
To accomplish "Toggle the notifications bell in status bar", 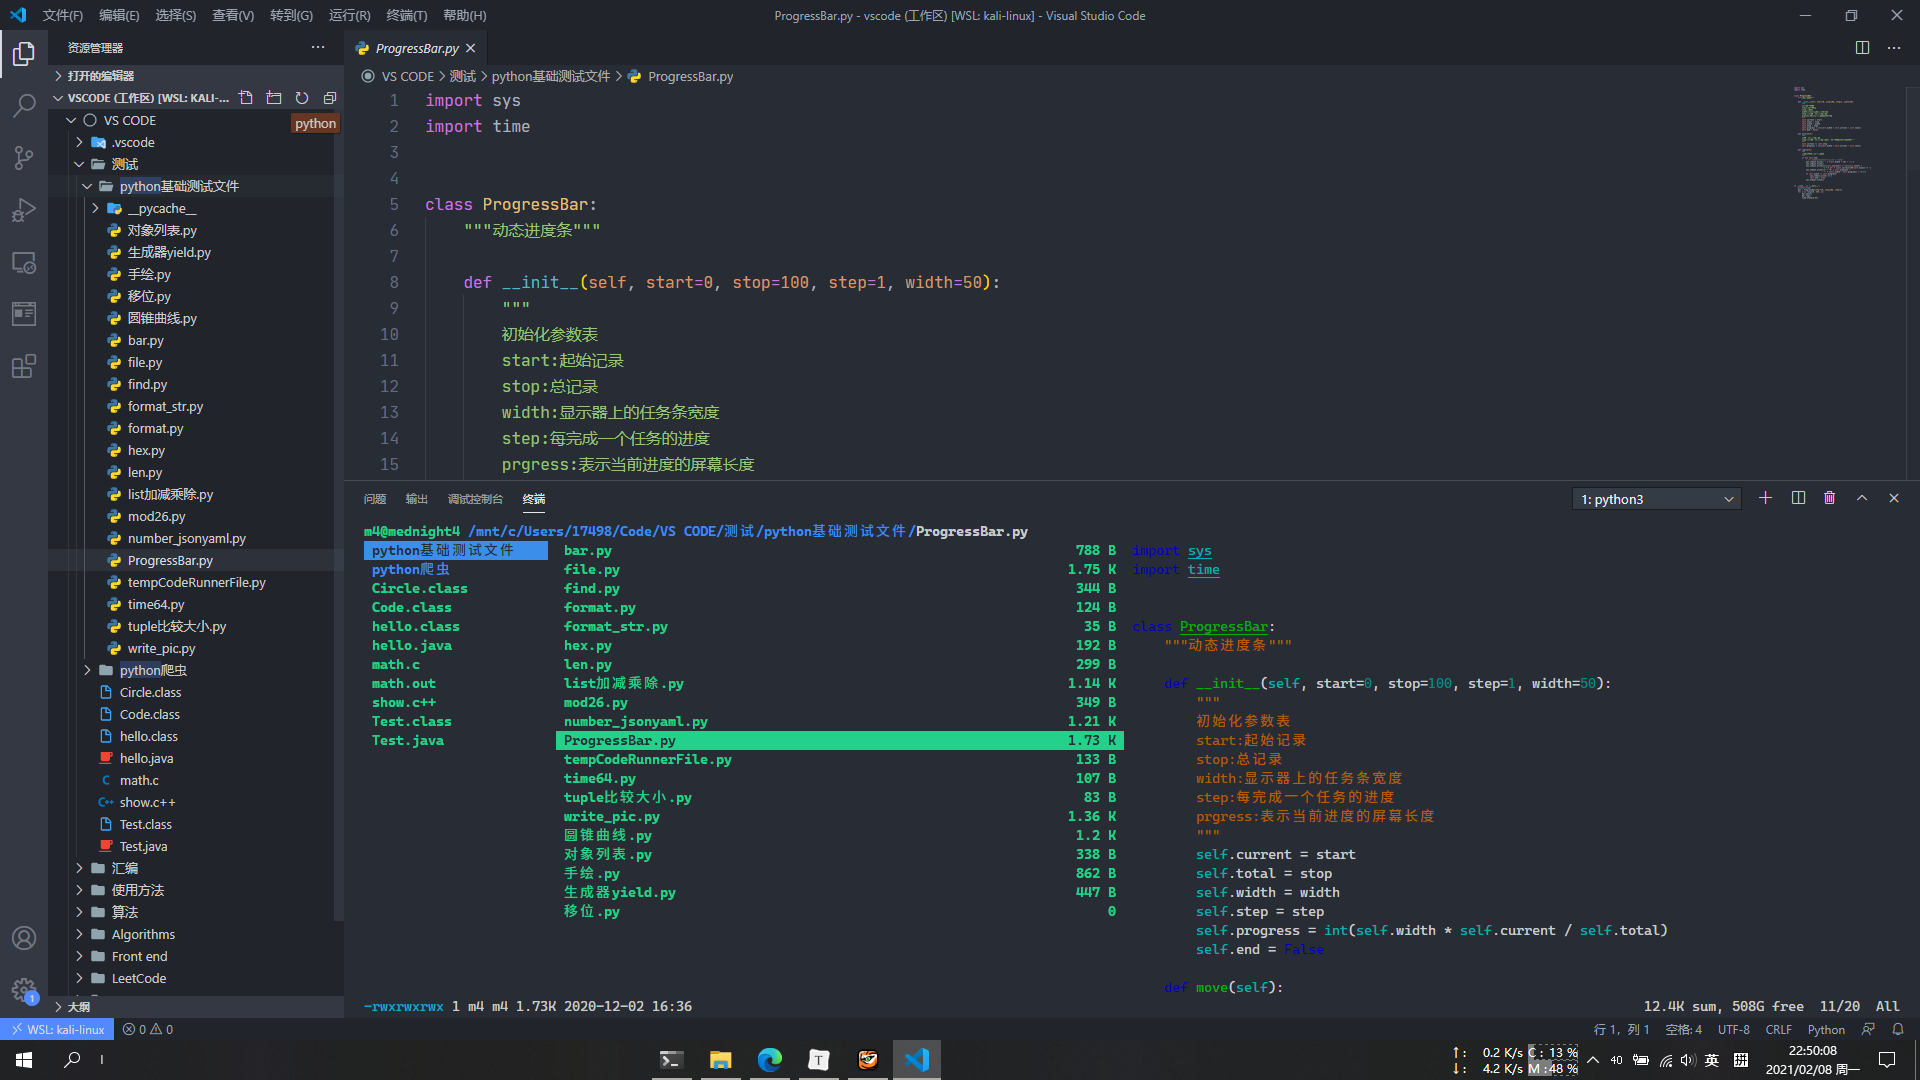I will 1898,1029.
